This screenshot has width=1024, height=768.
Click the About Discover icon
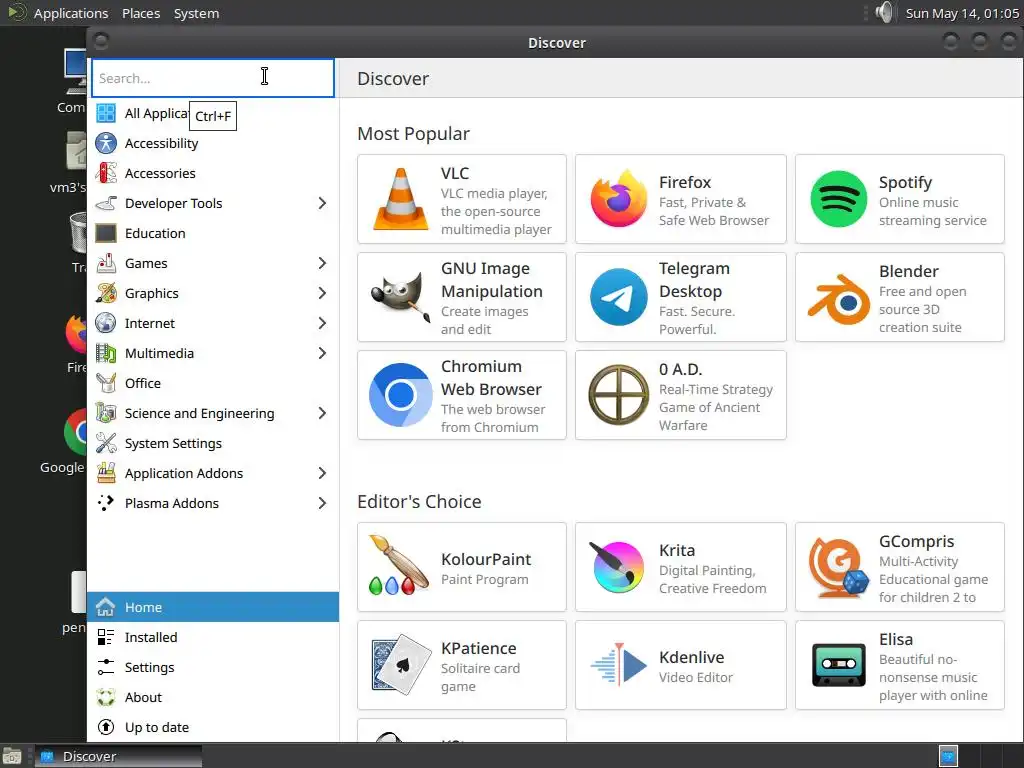pyautogui.click(x=106, y=697)
